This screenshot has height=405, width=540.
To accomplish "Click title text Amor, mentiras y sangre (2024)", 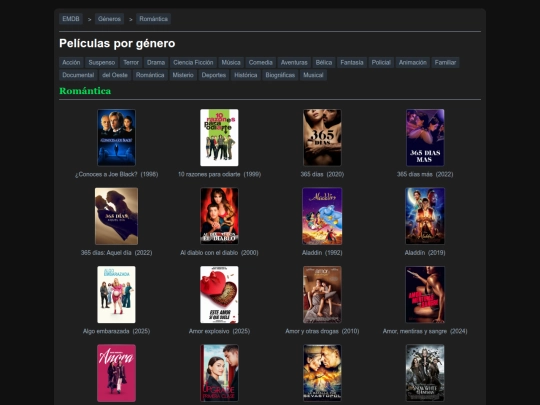I will pos(425,331).
